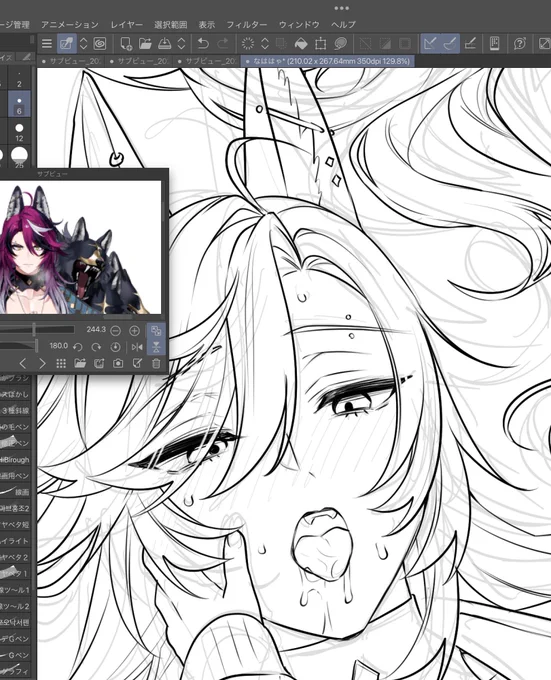Viewport: 551px width, 680px height.
Task: Open Sub View image grid list
Action: coord(61,363)
